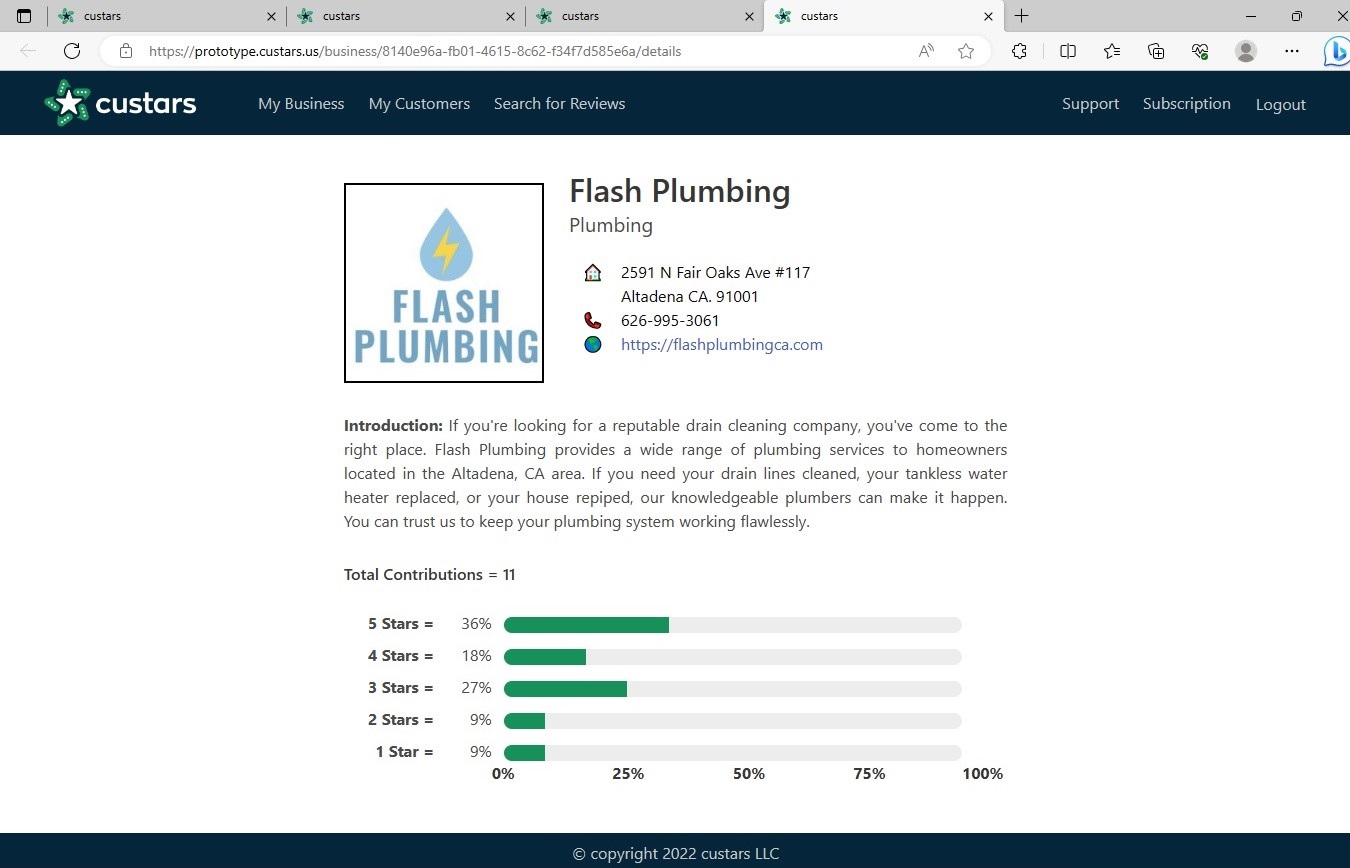Click the user profile avatar icon

point(1246,51)
